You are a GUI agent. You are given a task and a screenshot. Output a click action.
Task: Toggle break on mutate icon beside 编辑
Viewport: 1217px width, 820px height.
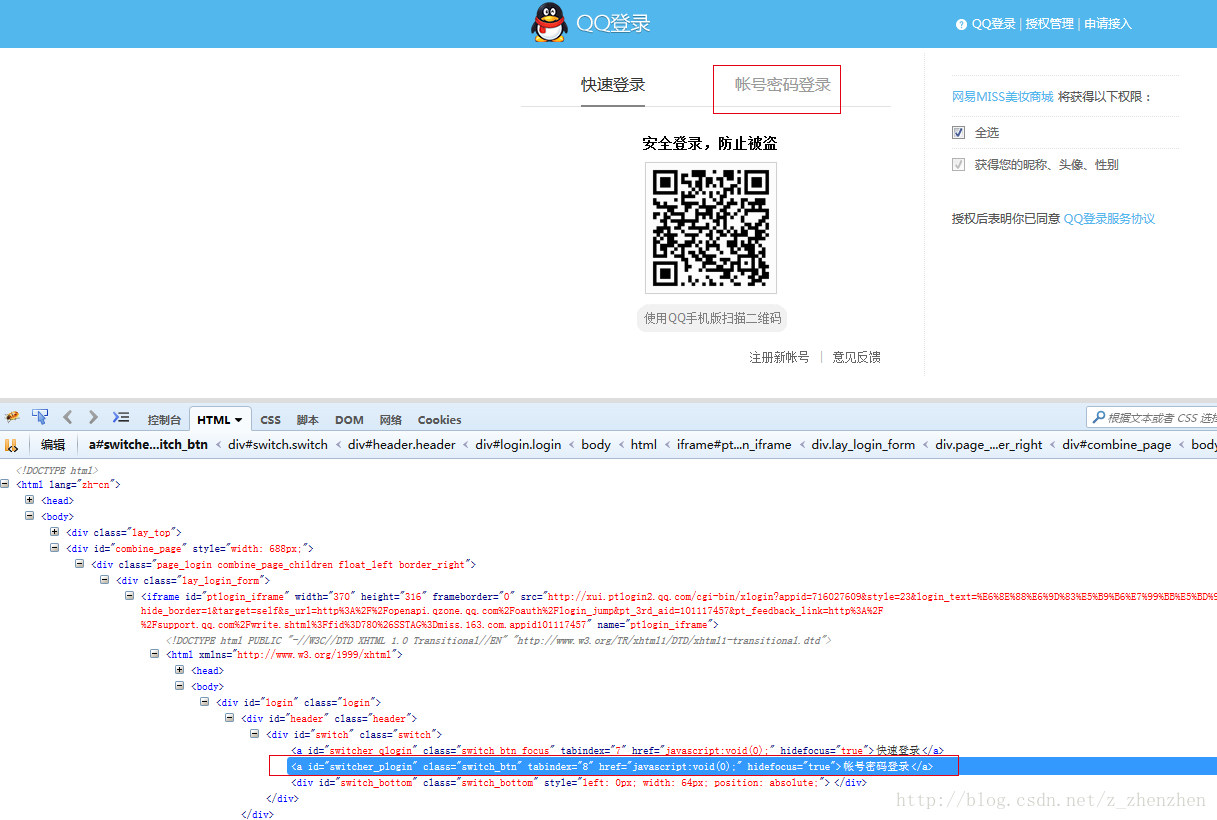point(12,445)
